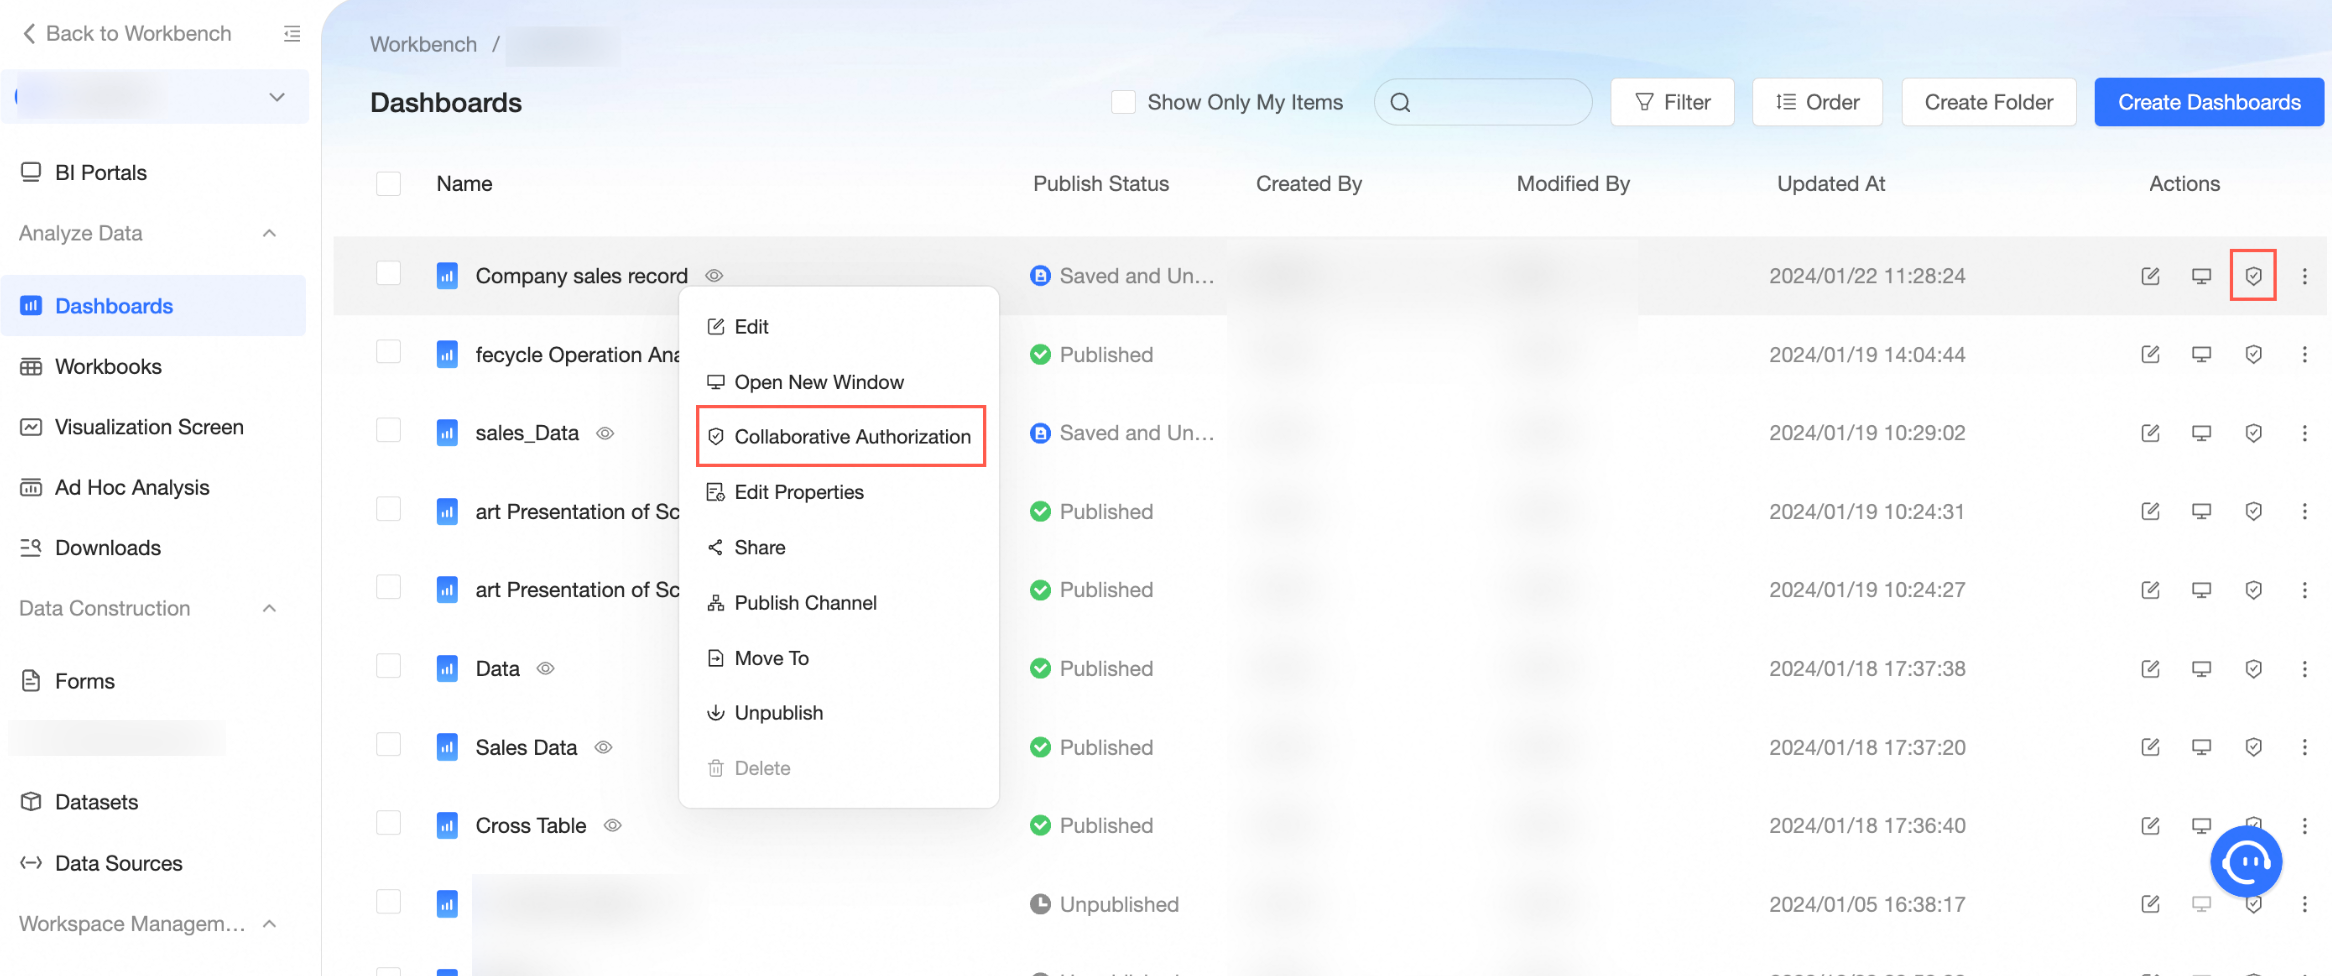Click the eye icon next to Cross Table
The image size is (2332, 976).
click(613, 825)
